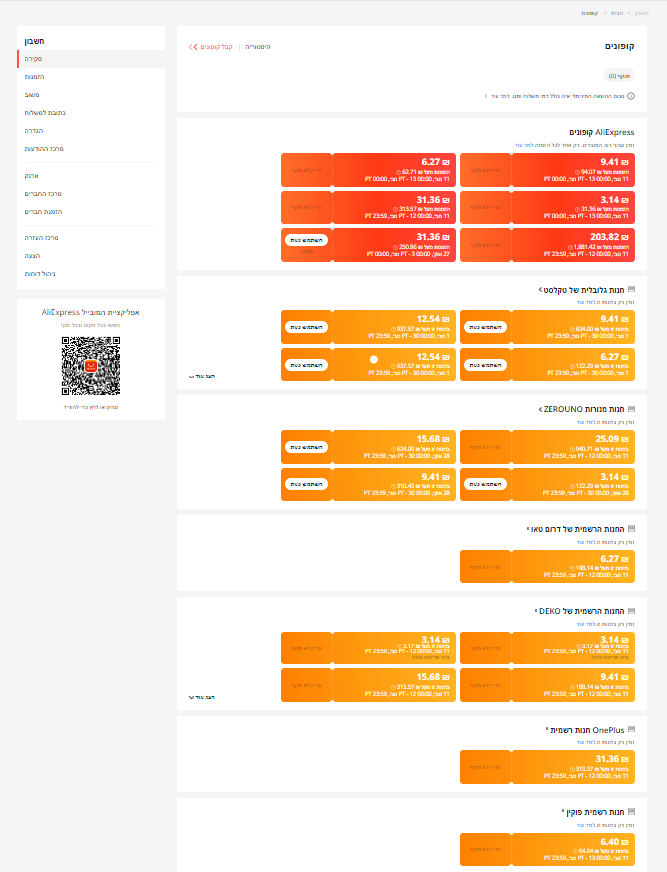Click the double-arrow icon beside קבל קופונים

pyautogui.click(x=193, y=47)
